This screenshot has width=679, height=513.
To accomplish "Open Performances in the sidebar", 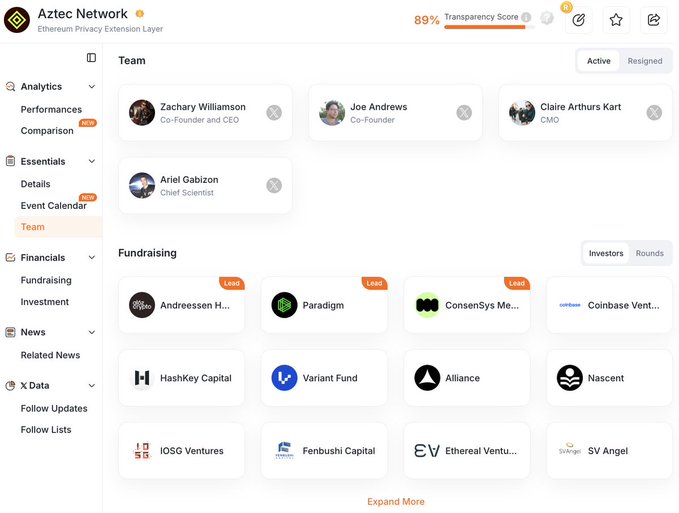I will pyautogui.click(x=51, y=110).
